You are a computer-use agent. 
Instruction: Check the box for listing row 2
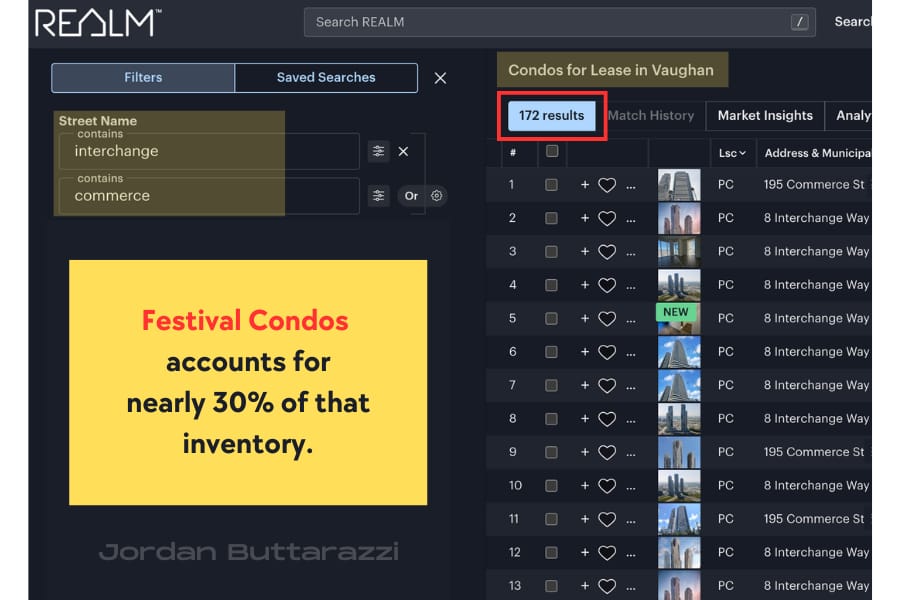551,218
